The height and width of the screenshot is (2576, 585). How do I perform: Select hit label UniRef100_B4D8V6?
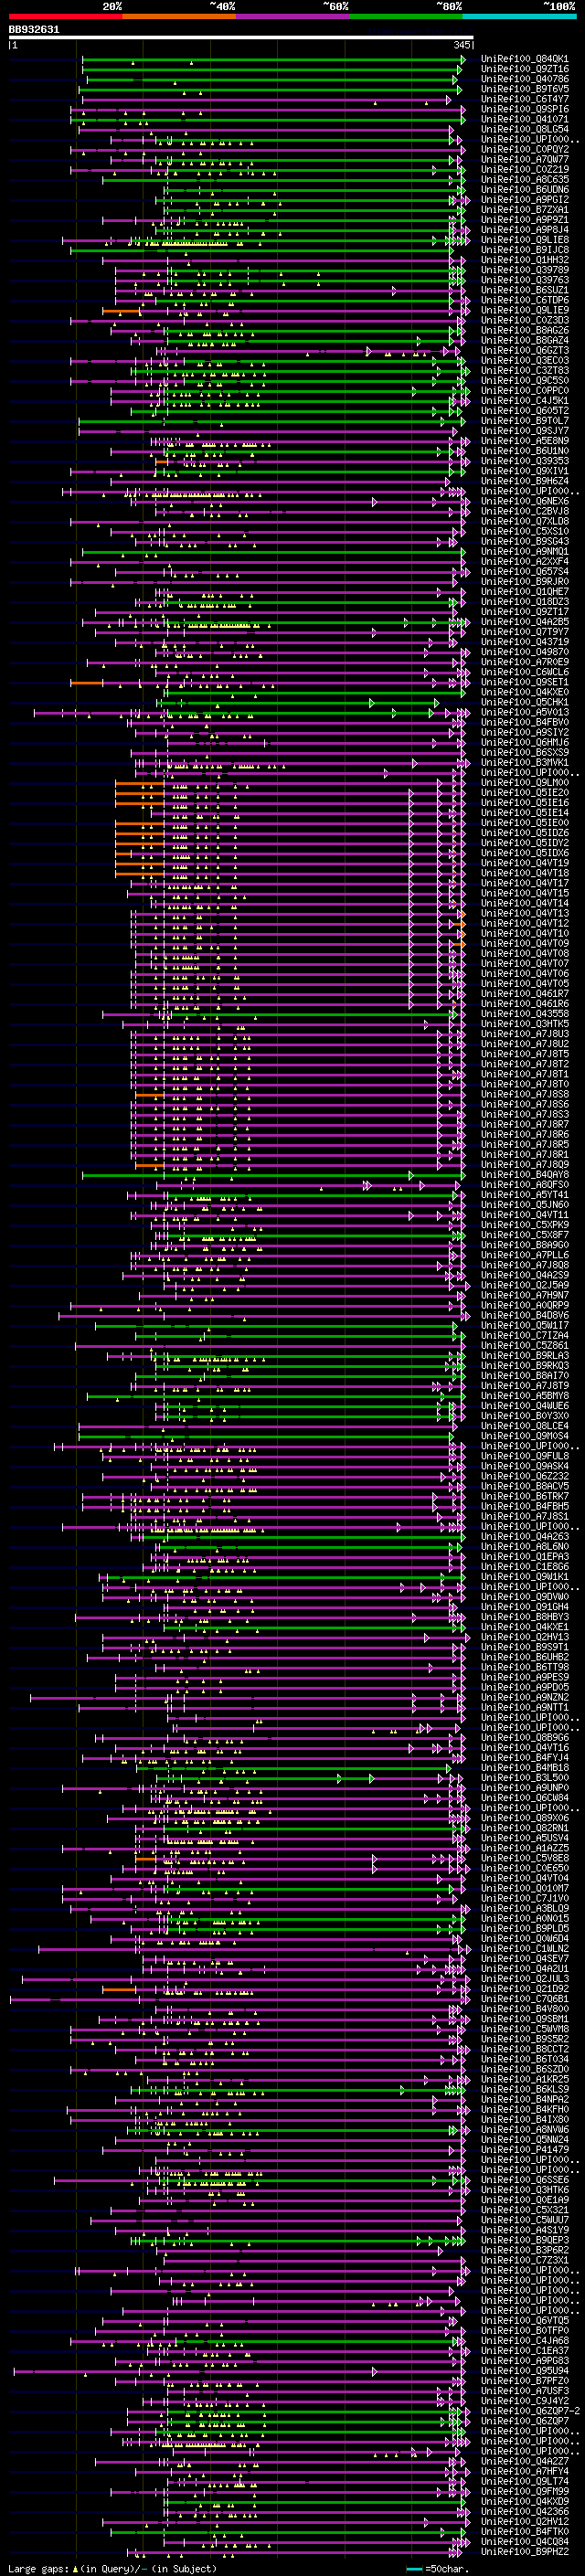coord(525,1316)
